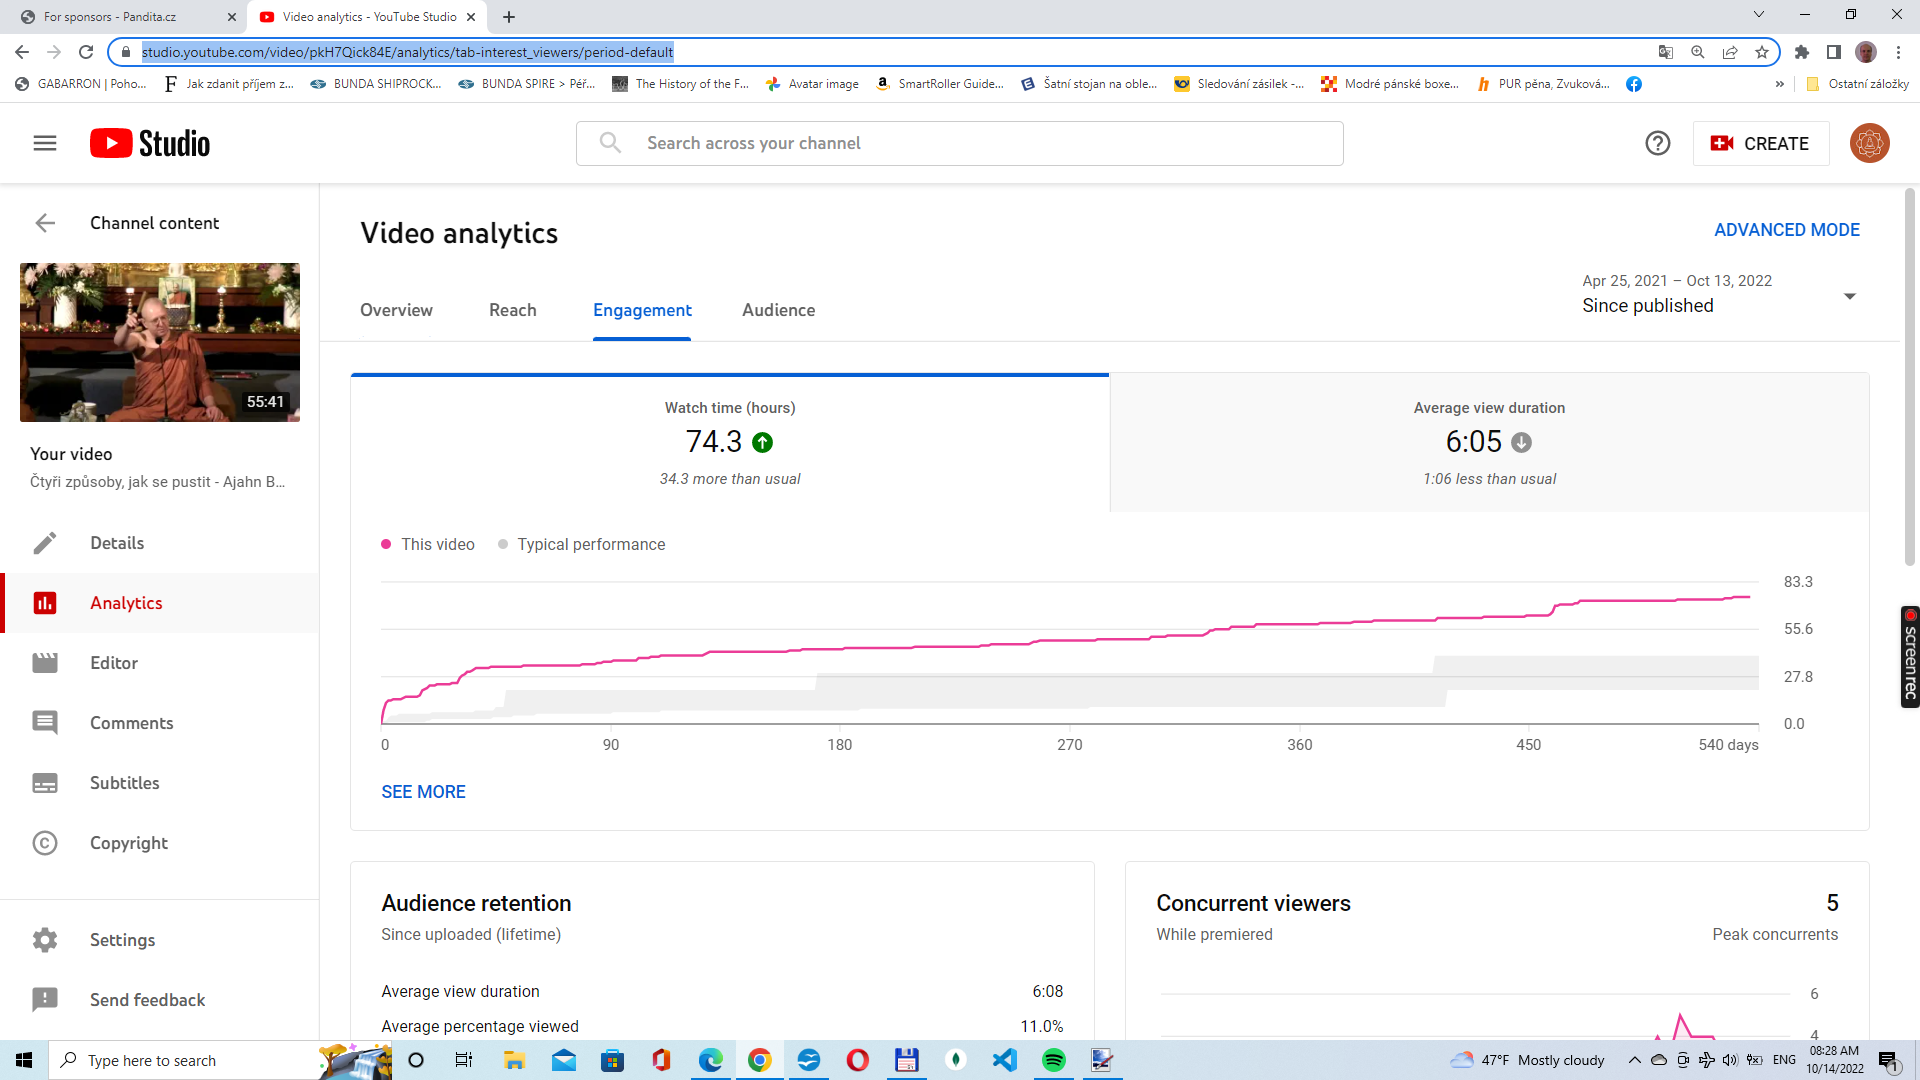Select Analytics in the sidebar
The image size is (1920, 1080).
[160, 603]
